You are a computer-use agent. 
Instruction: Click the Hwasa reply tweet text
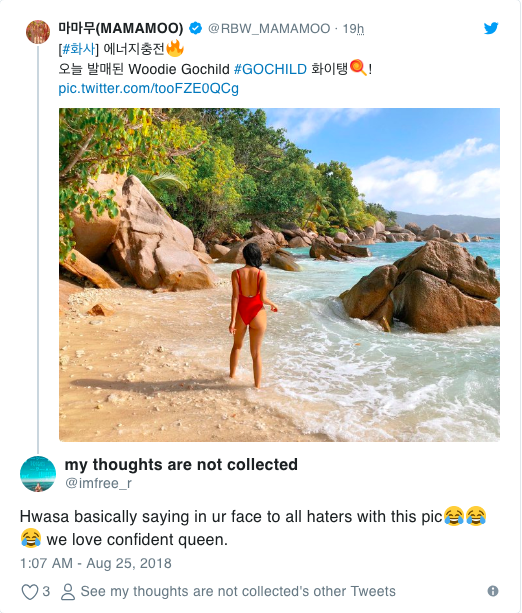point(253,528)
